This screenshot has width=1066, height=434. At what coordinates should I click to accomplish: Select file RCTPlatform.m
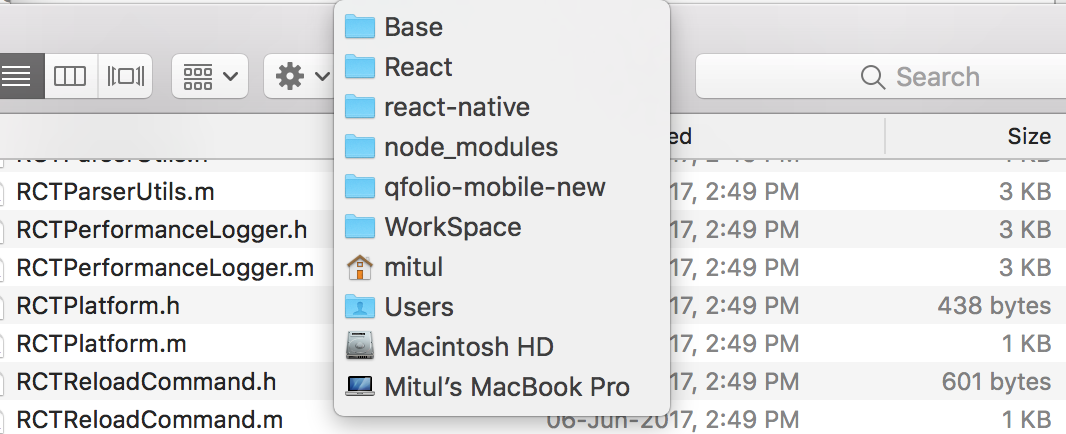[101, 344]
